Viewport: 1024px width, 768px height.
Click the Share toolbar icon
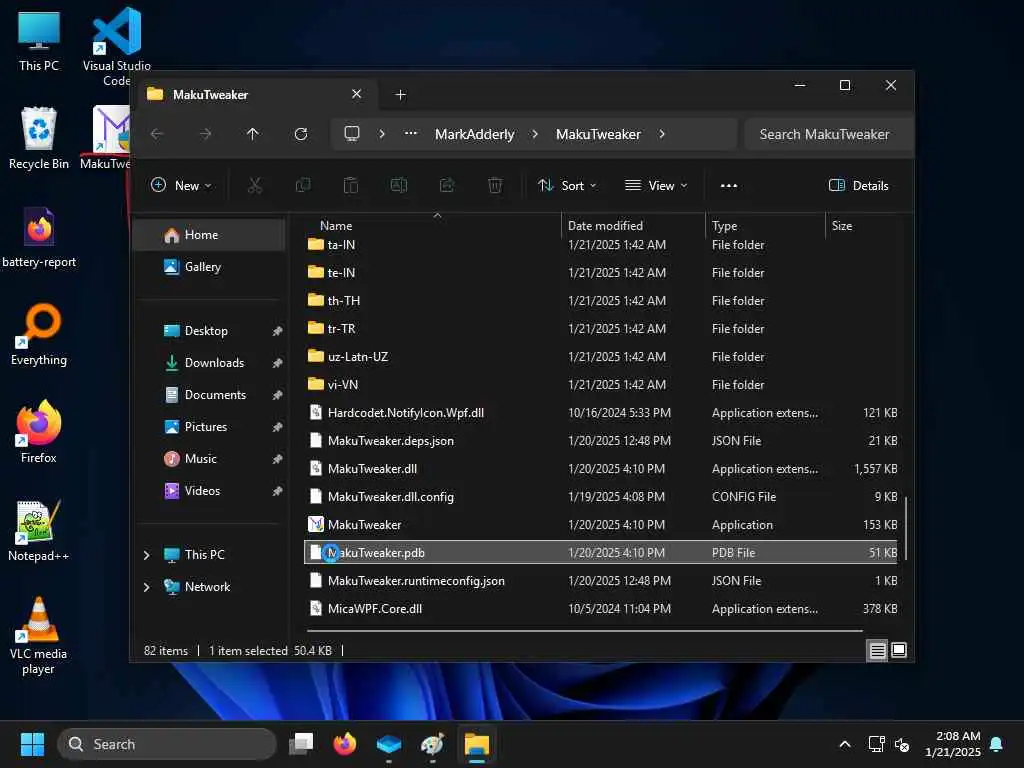tap(447, 185)
